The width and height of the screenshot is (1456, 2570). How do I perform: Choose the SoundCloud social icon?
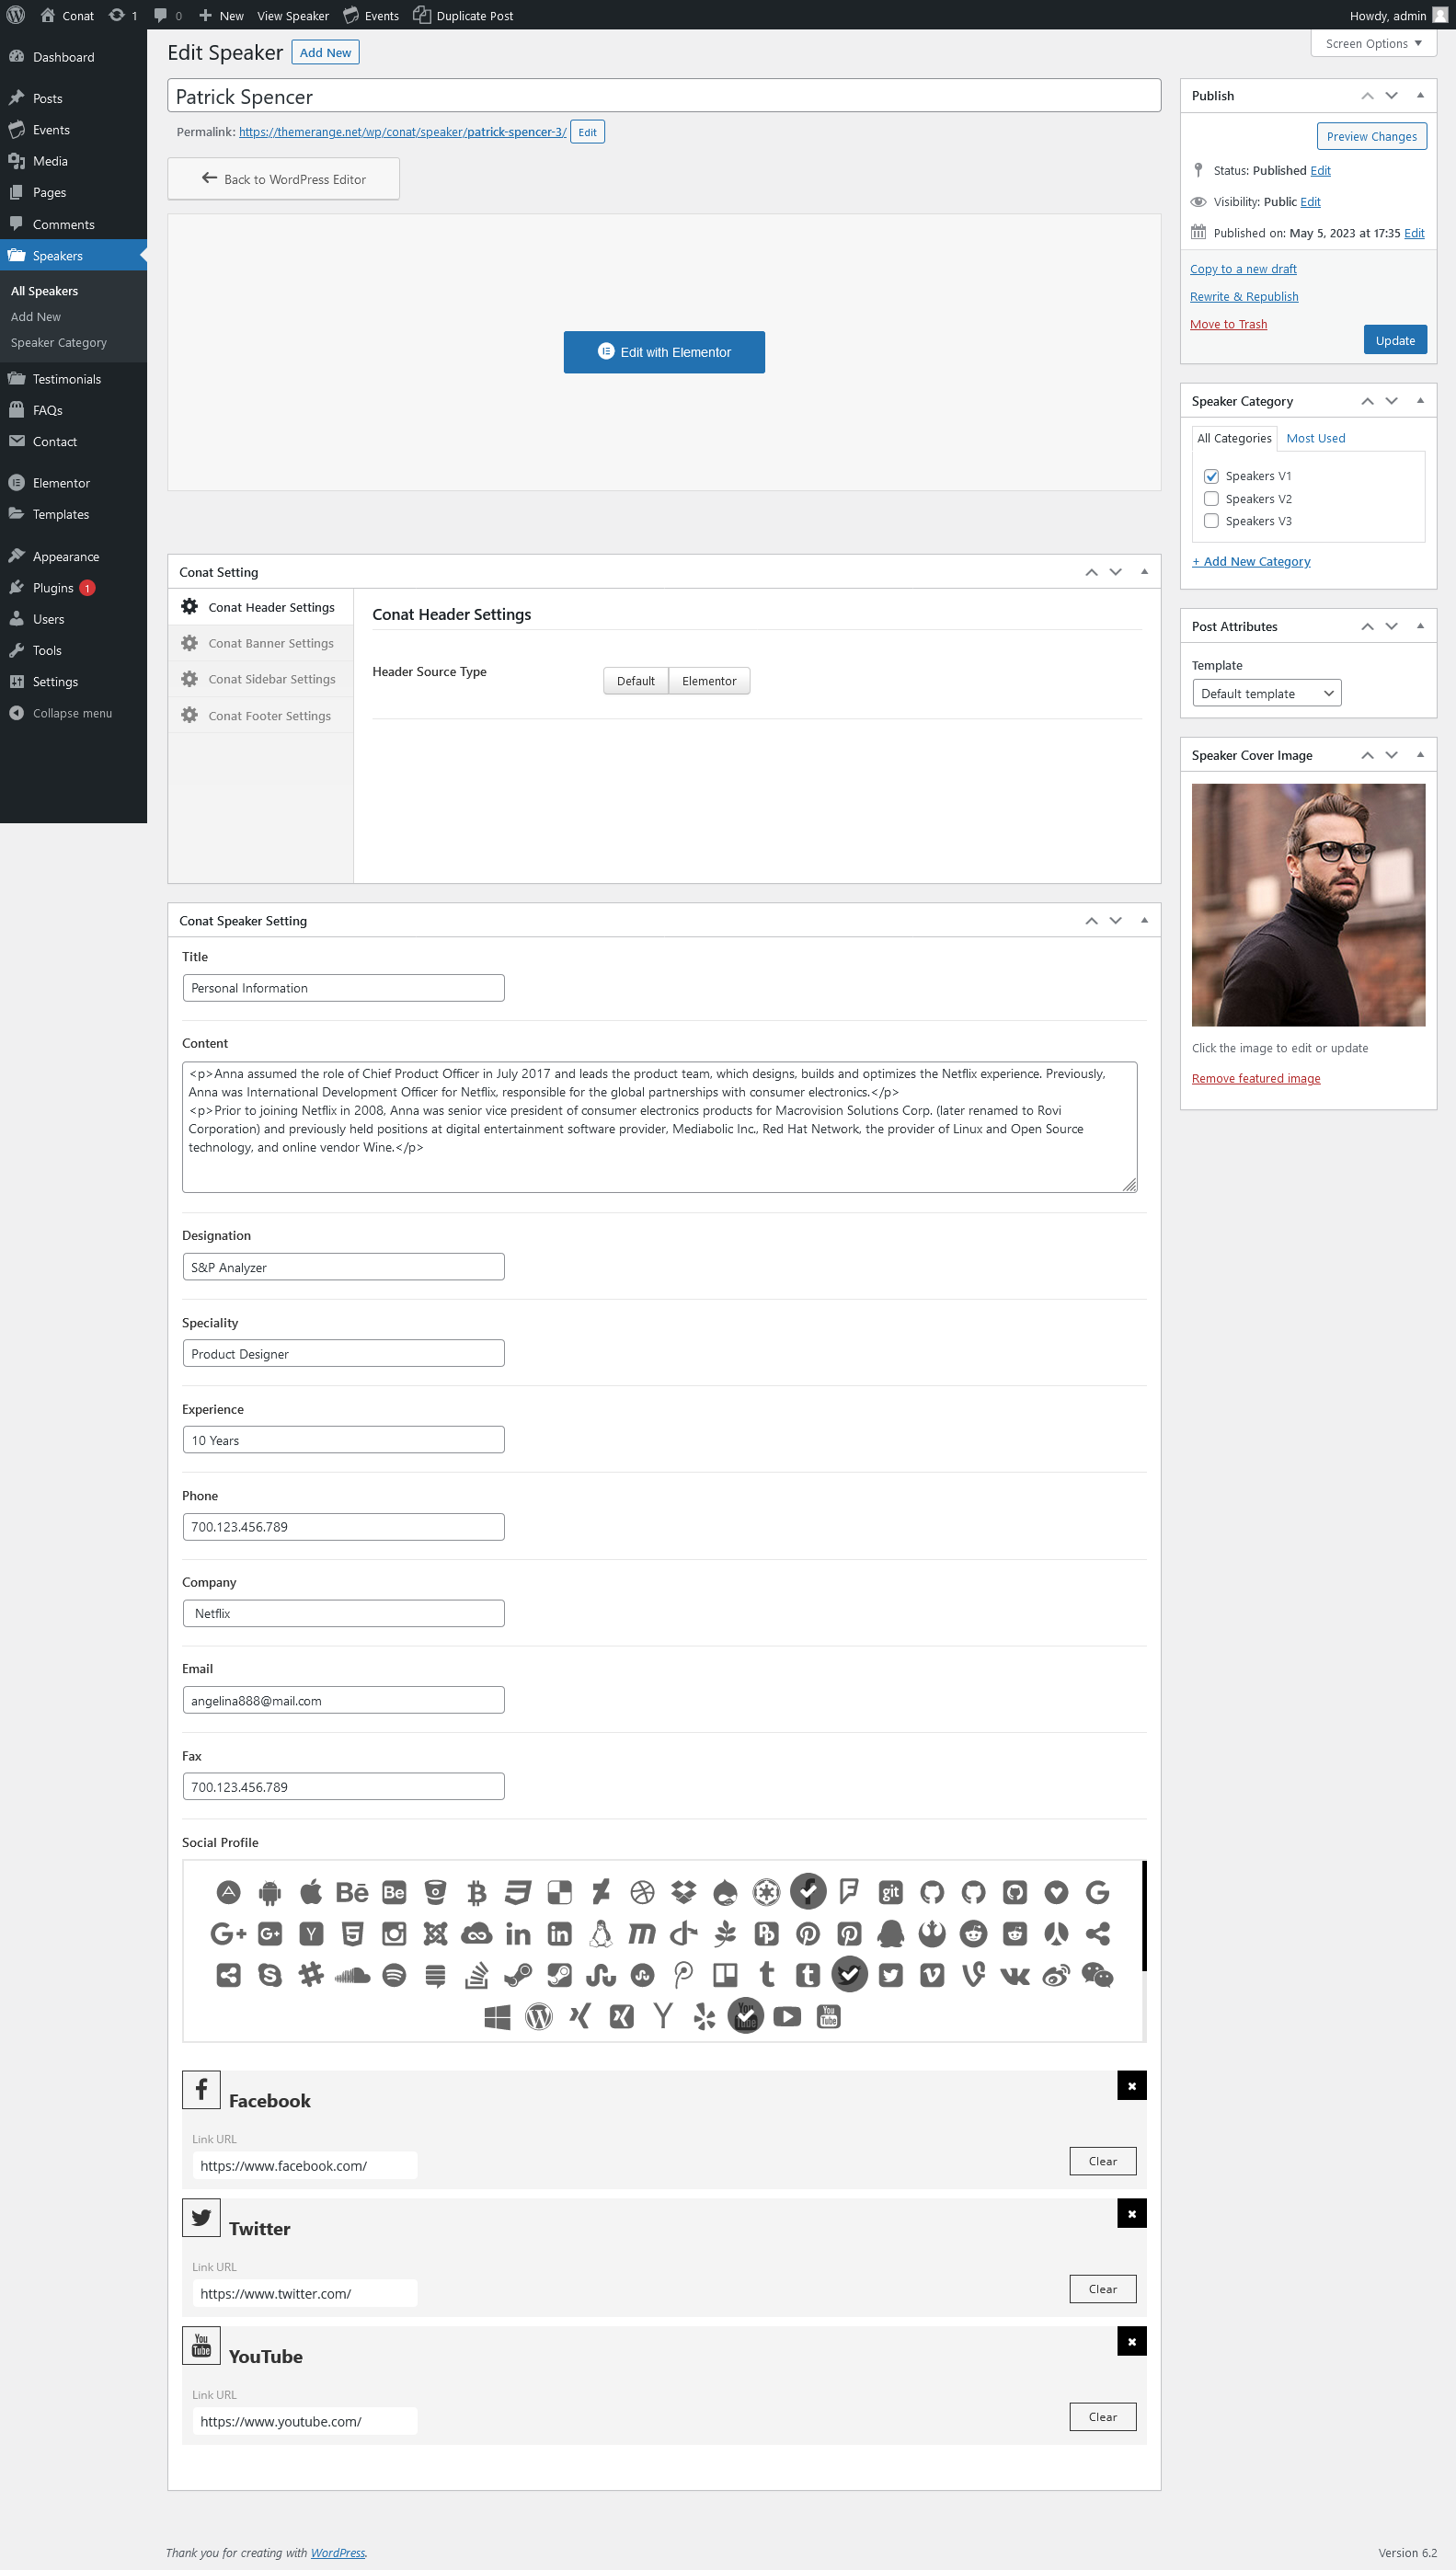tap(352, 1975)
